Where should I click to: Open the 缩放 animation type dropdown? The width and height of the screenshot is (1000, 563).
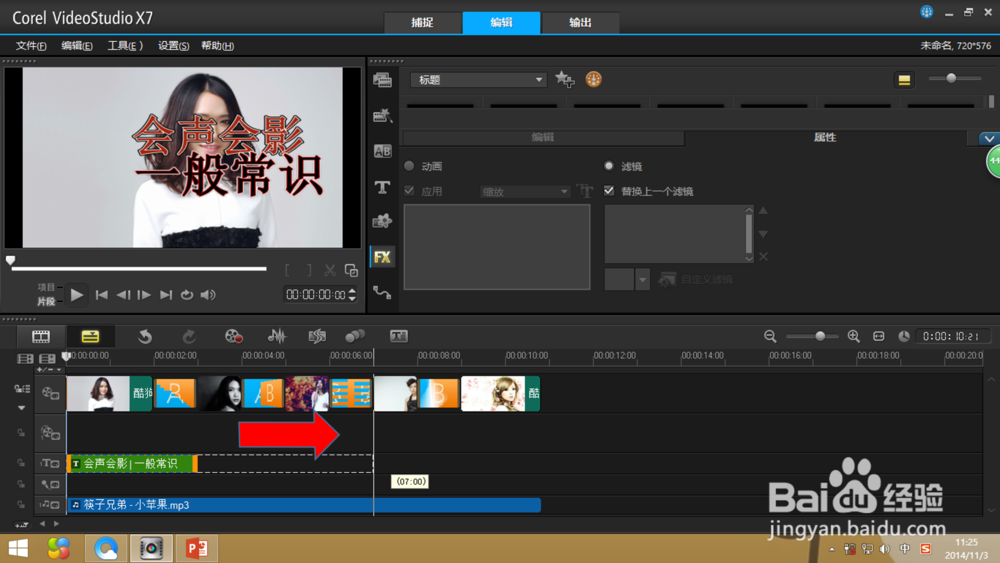[x=524, y=191]
